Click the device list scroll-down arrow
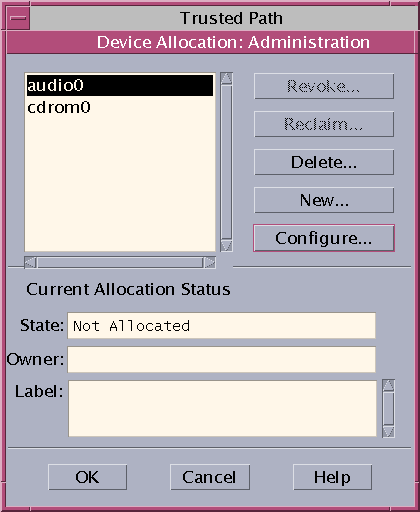 (227, 246)
